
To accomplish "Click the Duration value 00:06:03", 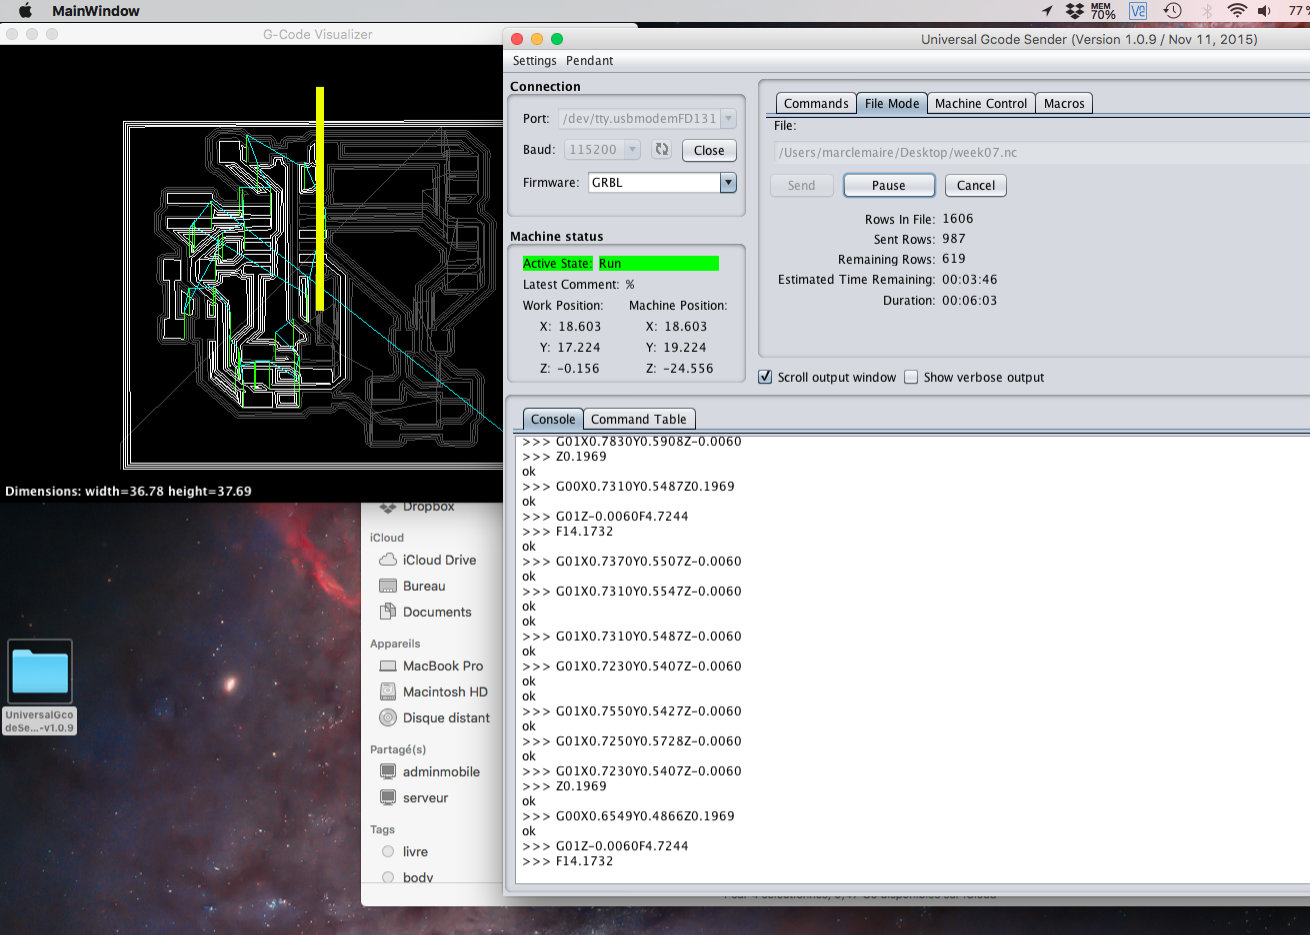I will click(x=969, y=301).
